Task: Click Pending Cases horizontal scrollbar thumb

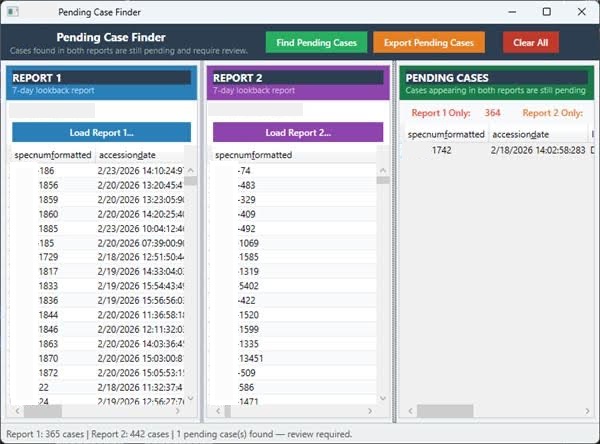Action: [445, 411]
